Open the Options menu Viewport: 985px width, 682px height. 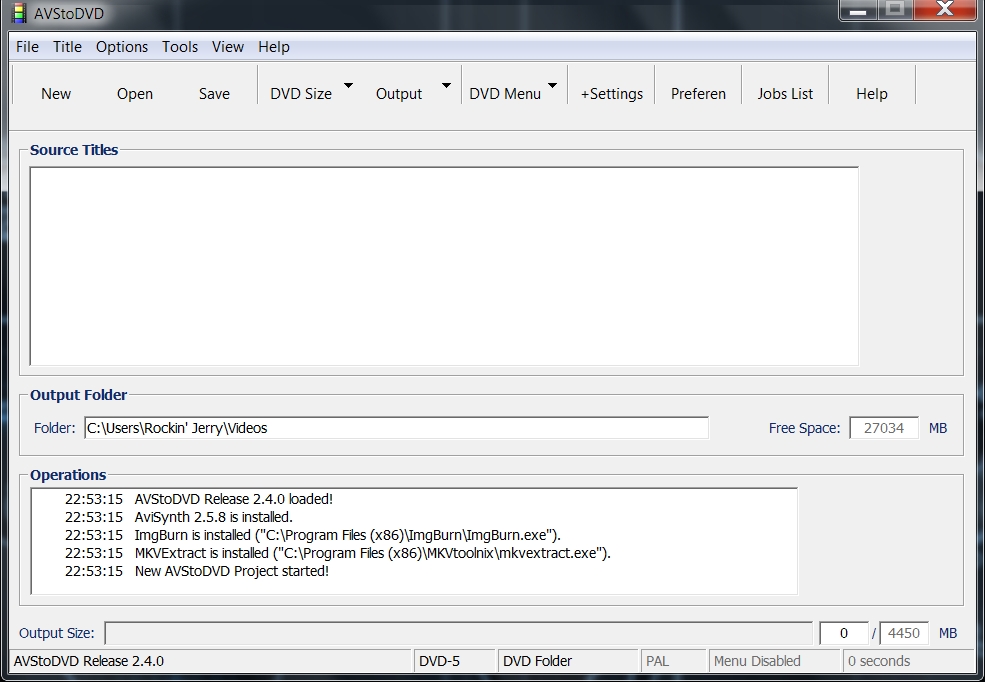(122, 47)
